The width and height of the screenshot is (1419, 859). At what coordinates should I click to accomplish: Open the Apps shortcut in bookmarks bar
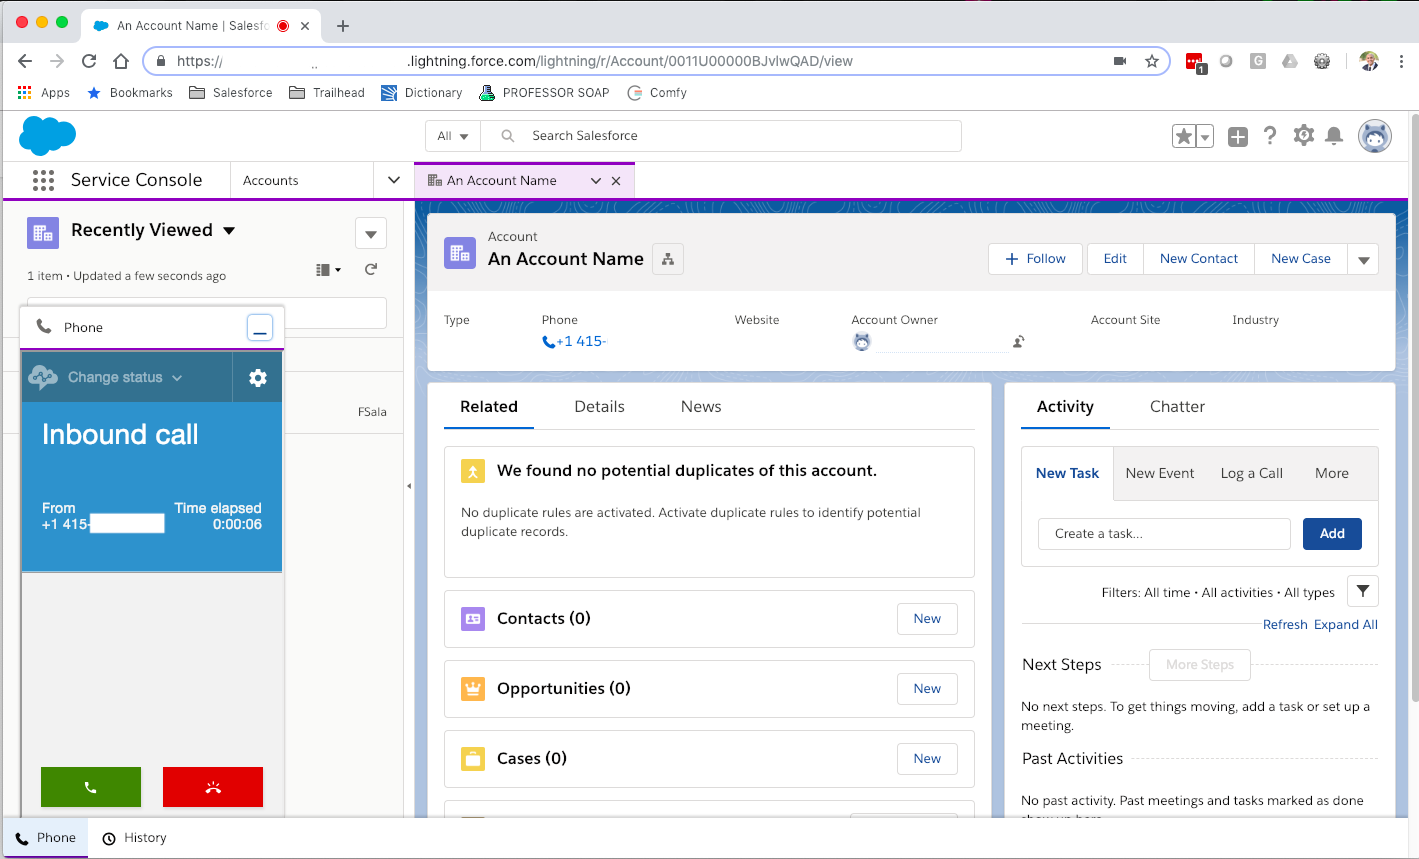point(44,93)
